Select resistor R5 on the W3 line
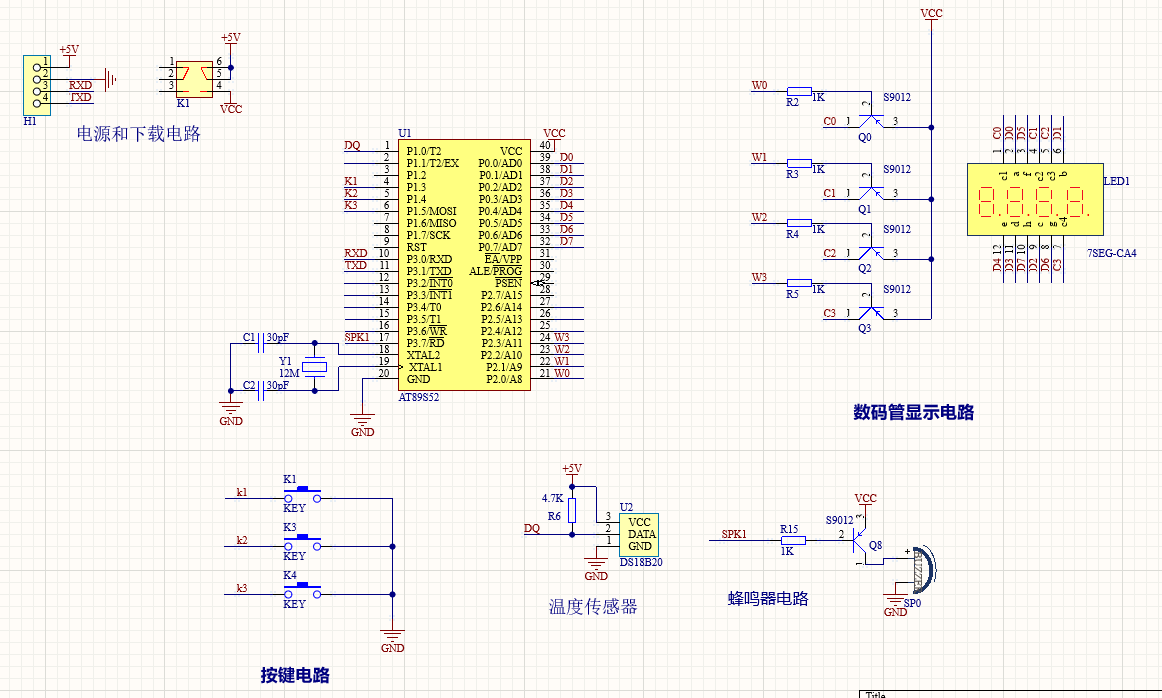Image resolution: width=1162 pixels, height=698 pixels. click(800, 283)
